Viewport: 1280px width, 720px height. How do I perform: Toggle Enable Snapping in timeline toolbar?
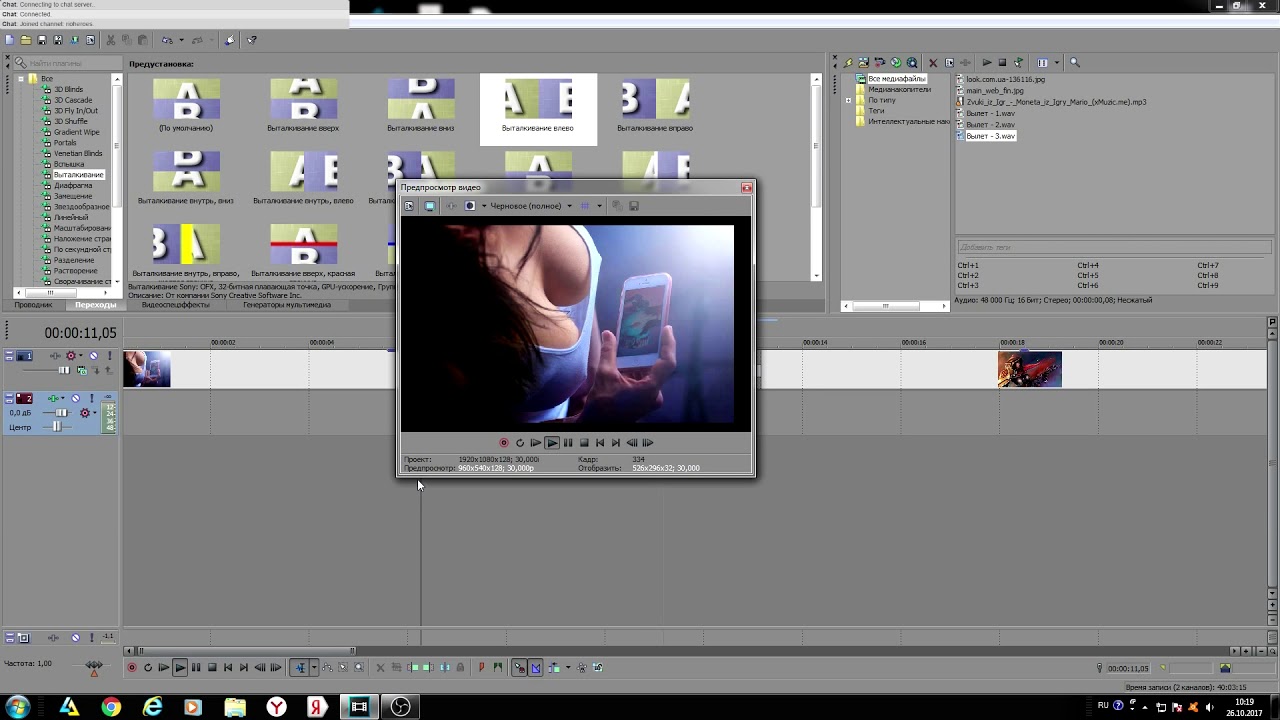click(x=519, y=668)
